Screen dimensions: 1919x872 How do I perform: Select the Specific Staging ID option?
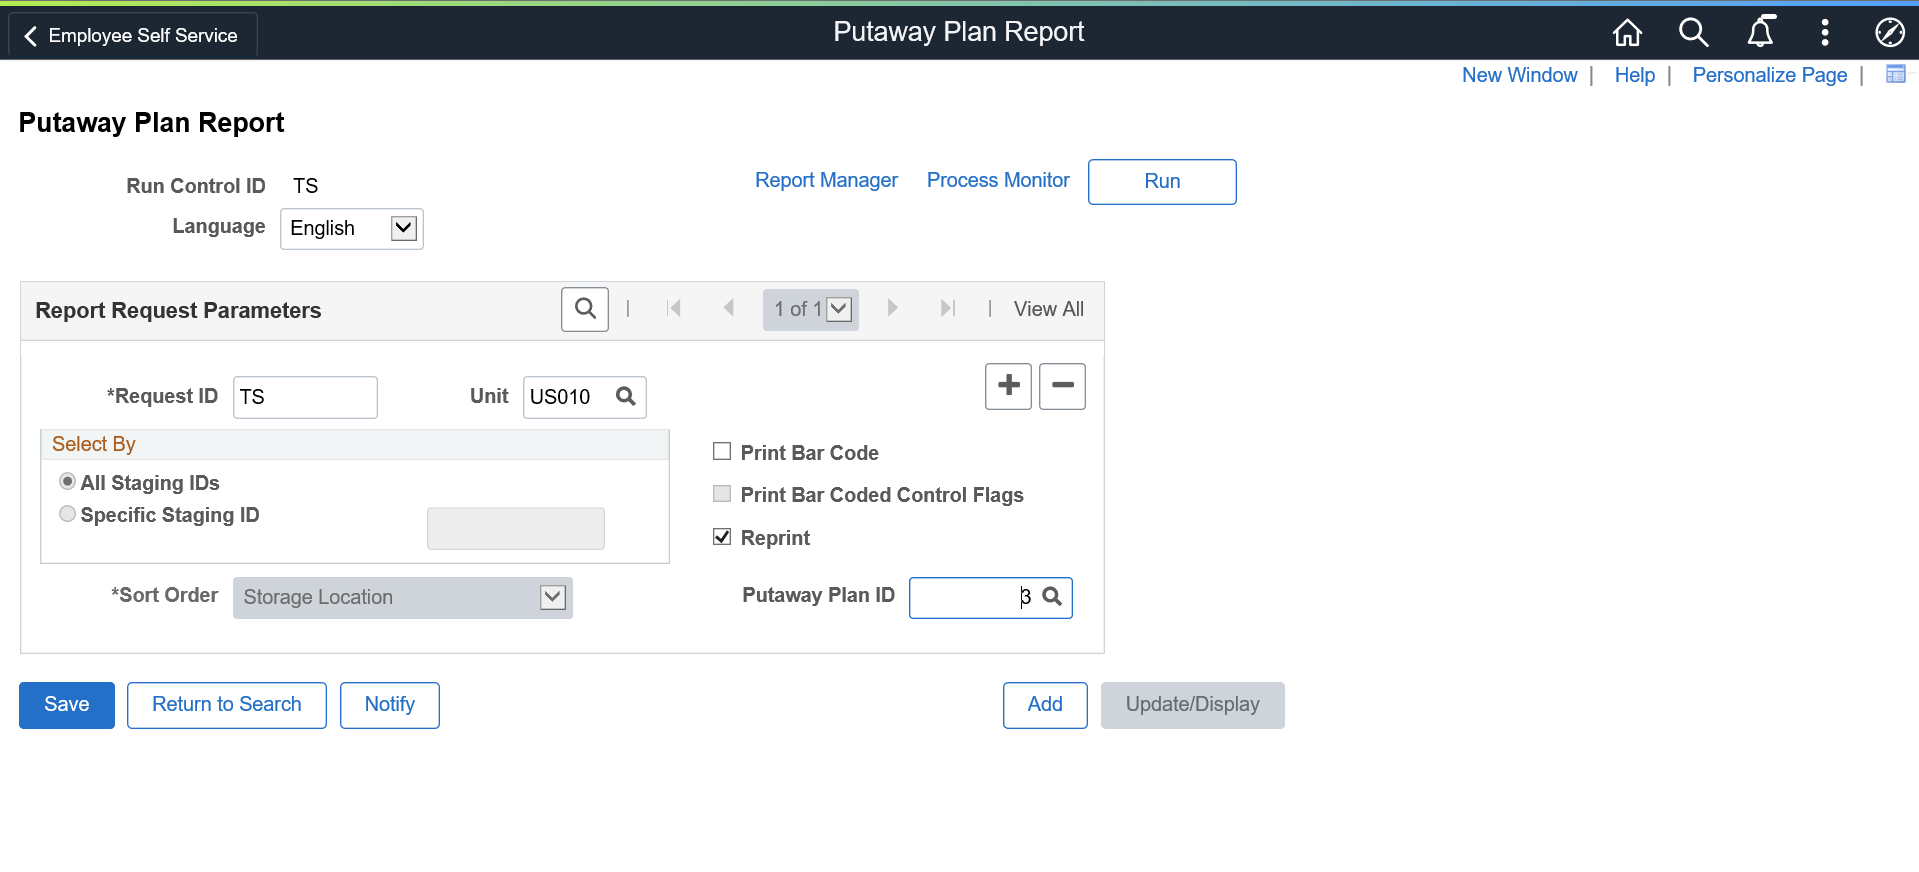[x=68, y=514]
